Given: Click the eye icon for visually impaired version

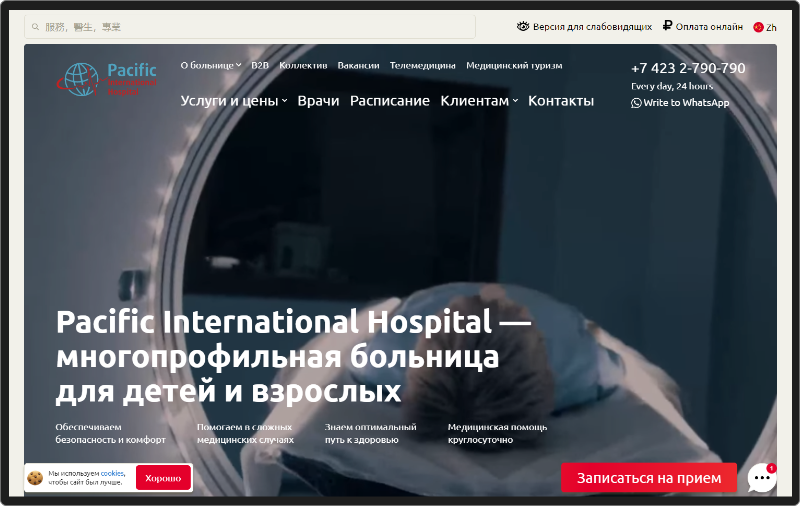Looking at the screenshot, I should pos(523,27).
